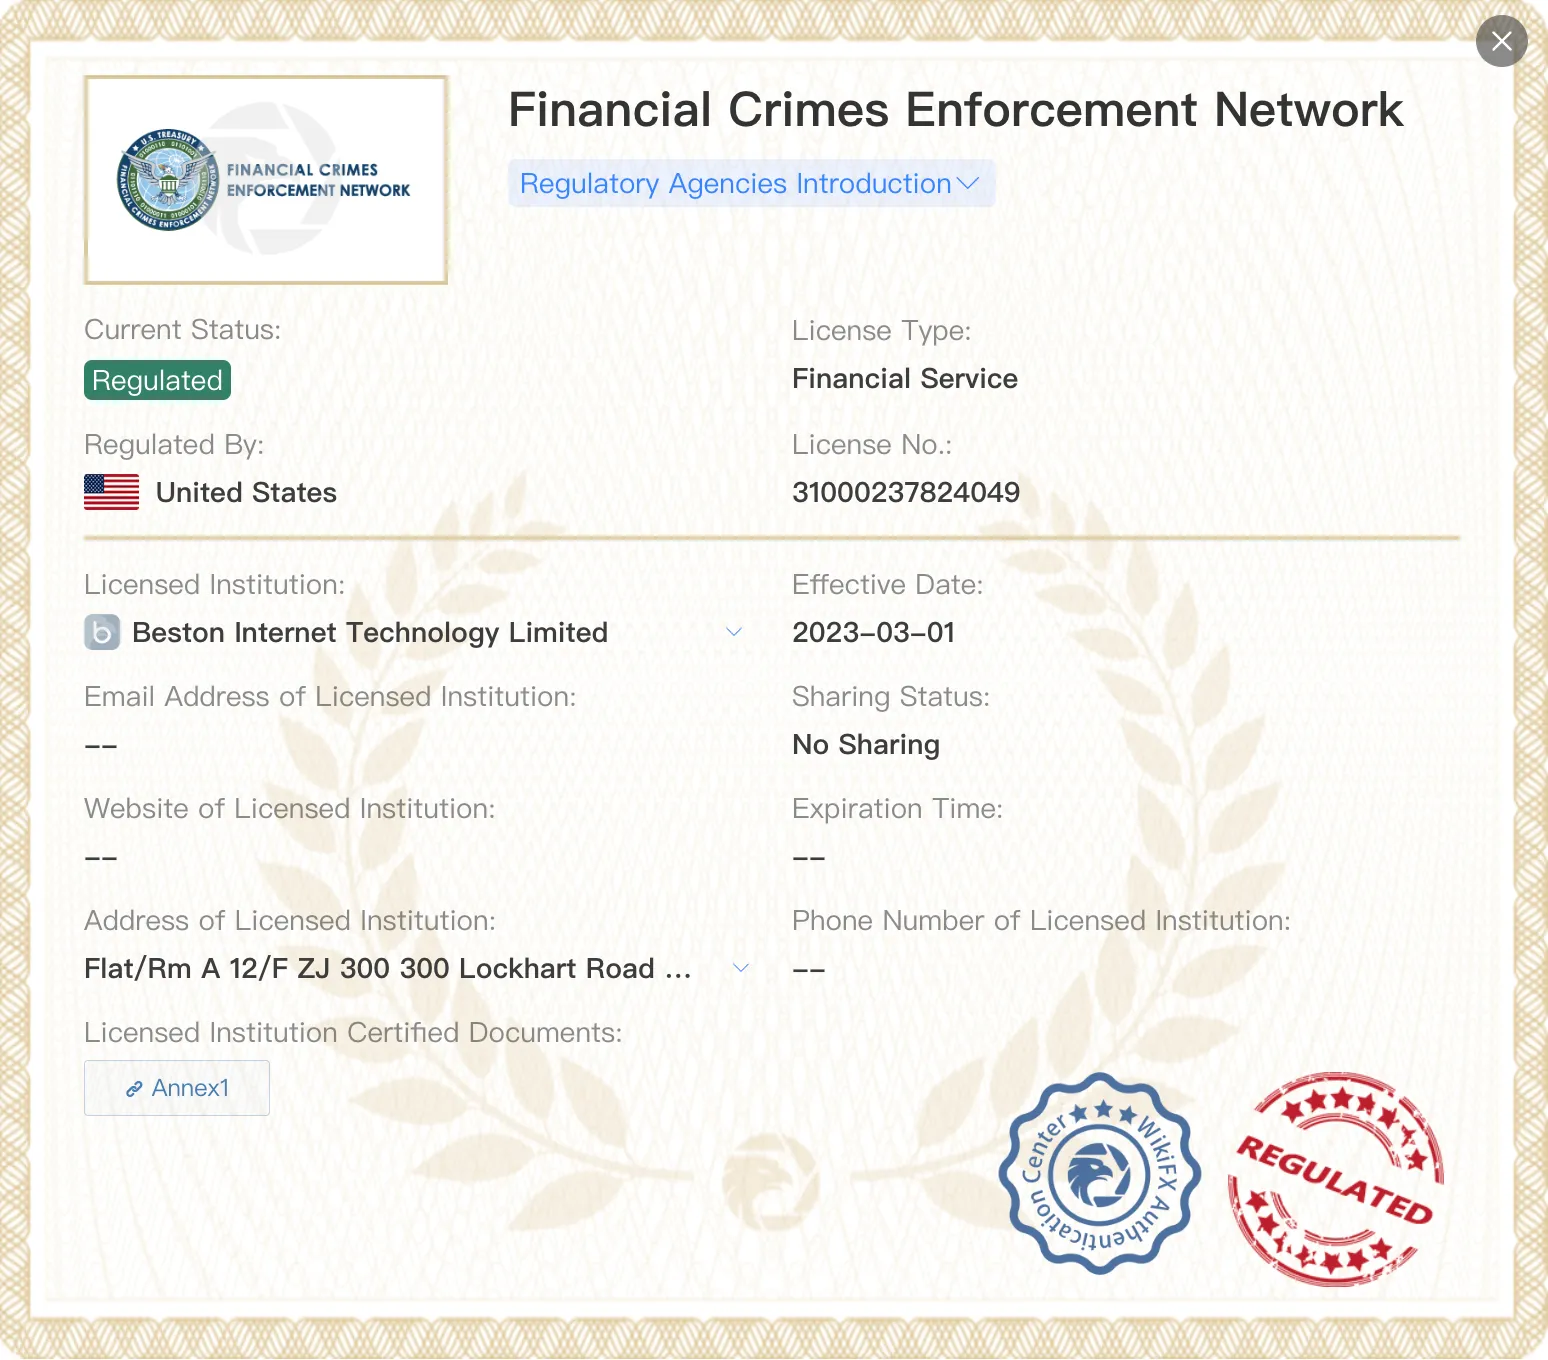The image size is (1548, 1360).
Task: Click the Beston institution logo icon
Action: click(102, 632)
